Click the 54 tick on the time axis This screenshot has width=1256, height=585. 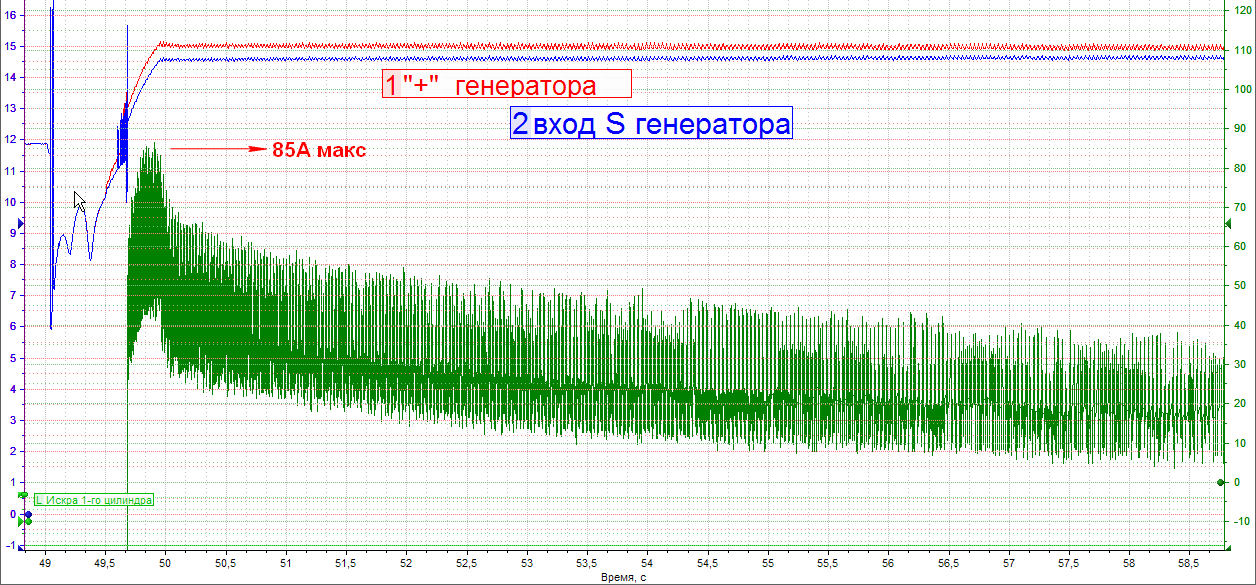[648, 564]
